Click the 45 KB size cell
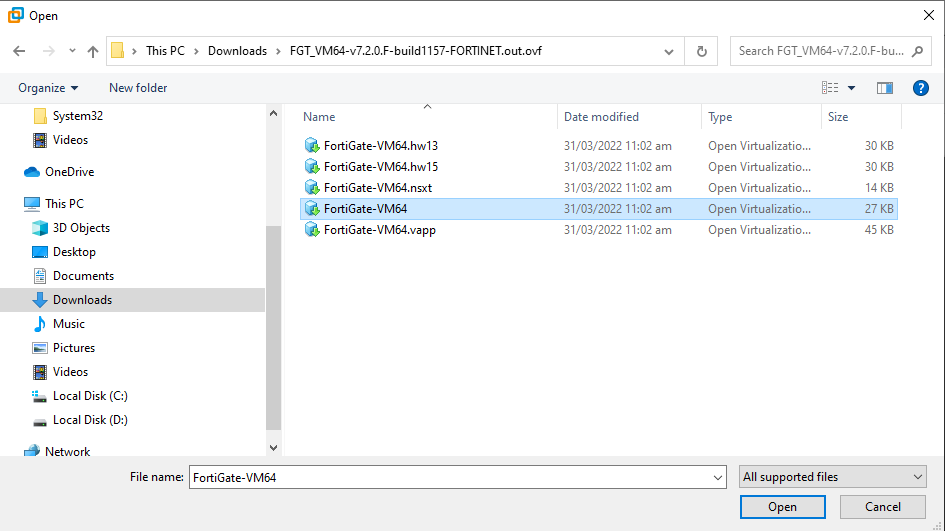 879,230
